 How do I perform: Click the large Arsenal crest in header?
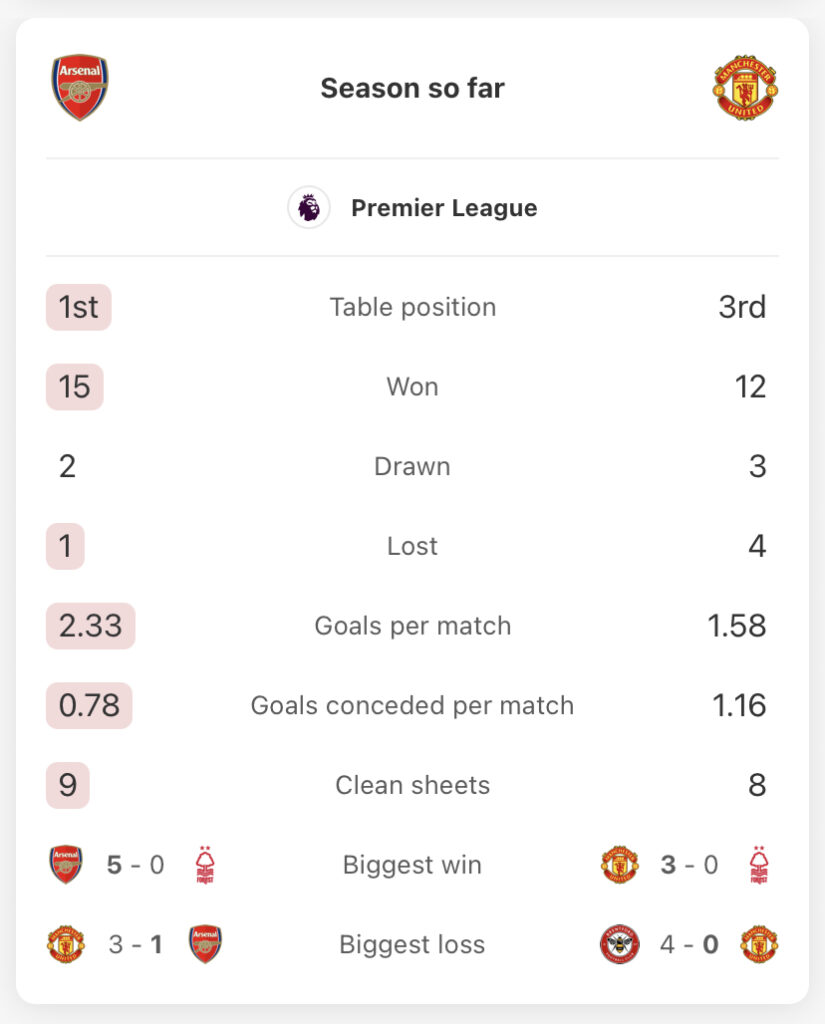pos(80,88)
